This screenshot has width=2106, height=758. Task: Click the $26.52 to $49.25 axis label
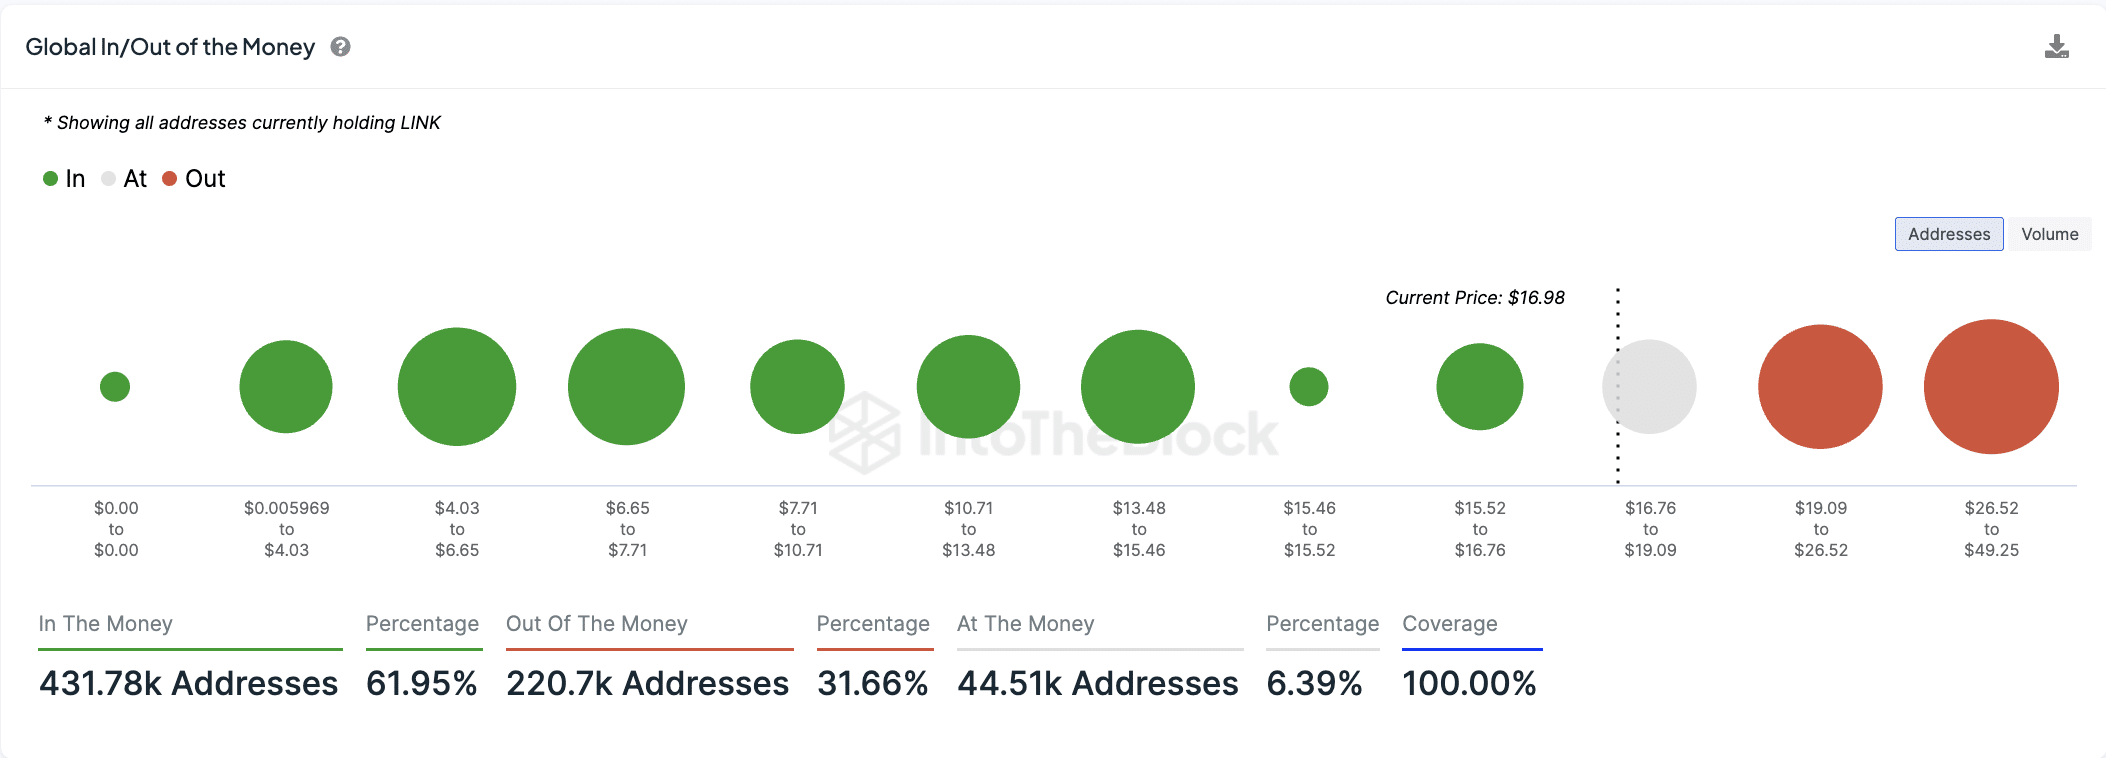1991,529
